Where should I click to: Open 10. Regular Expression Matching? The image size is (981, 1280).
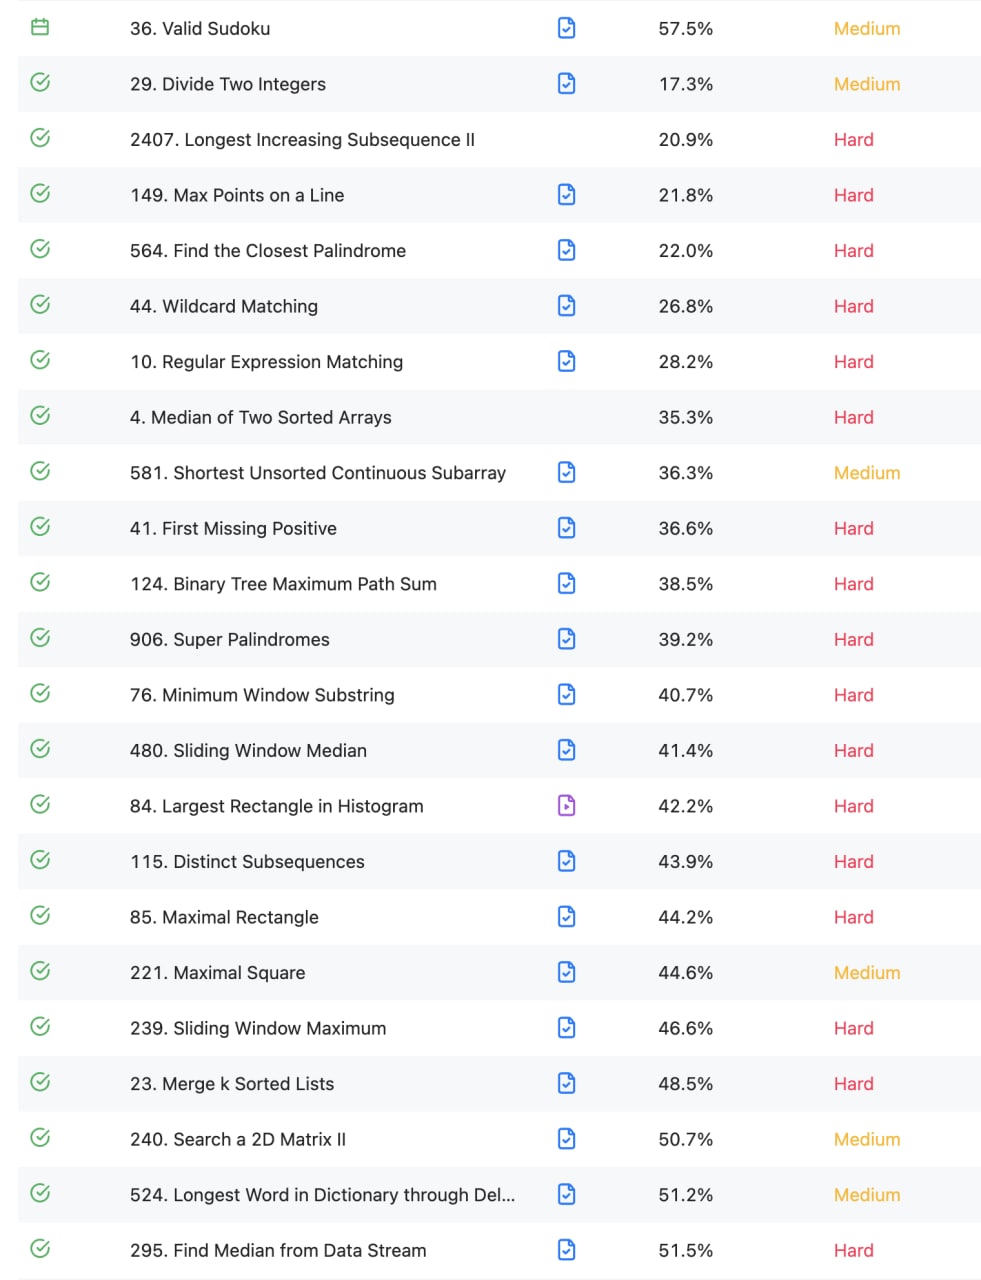tap(267, 362)
